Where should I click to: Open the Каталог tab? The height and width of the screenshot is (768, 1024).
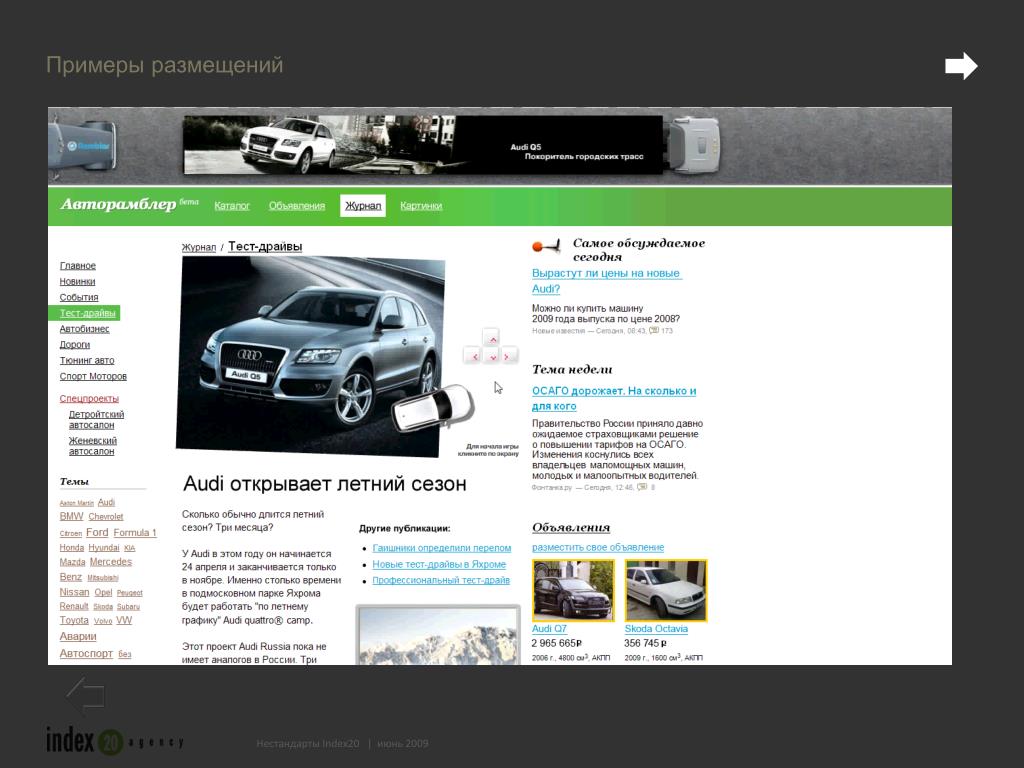(232, 206)
